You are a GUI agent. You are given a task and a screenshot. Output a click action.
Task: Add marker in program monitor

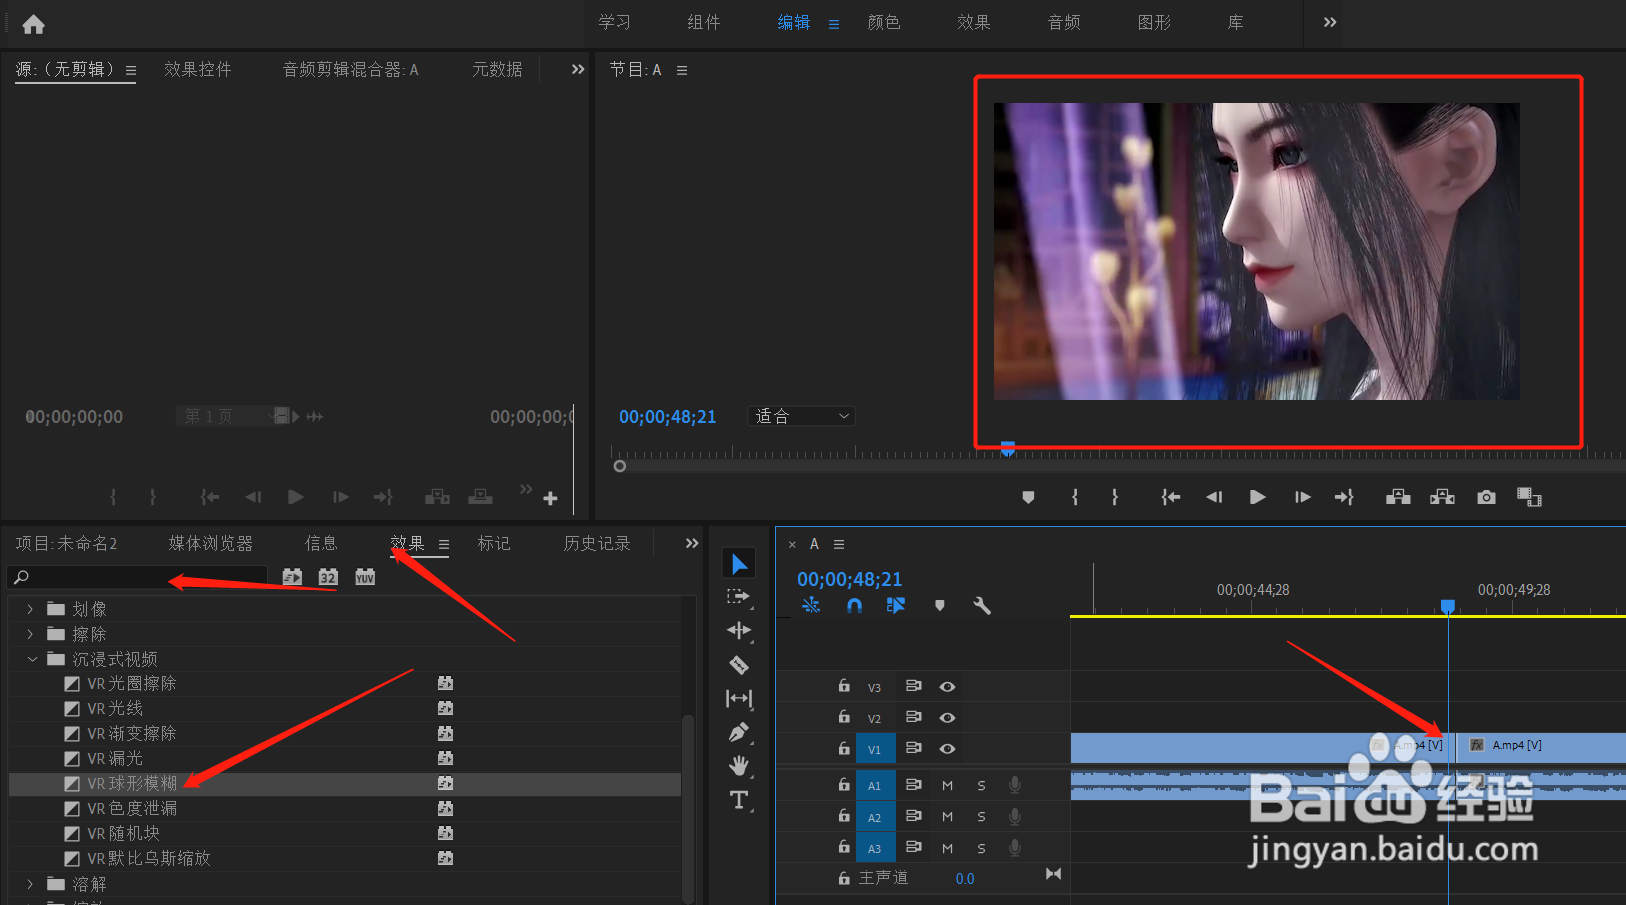[x=1028, y=497]
